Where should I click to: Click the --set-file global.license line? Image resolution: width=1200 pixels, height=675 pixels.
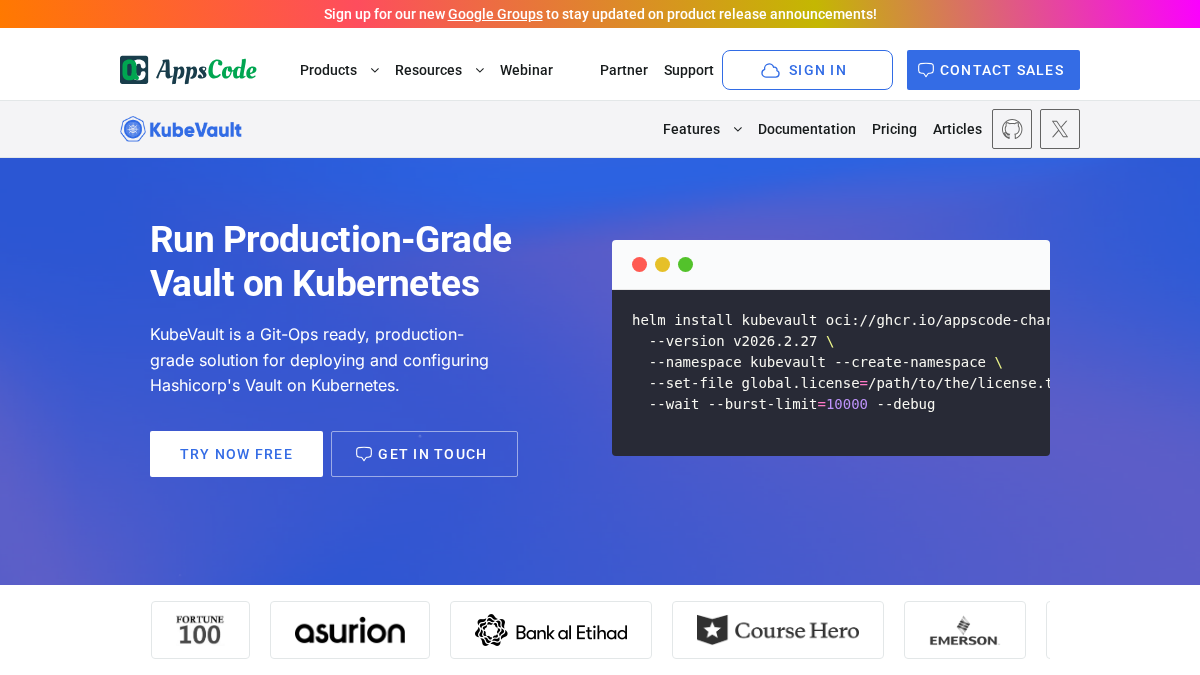pos(849,383)
